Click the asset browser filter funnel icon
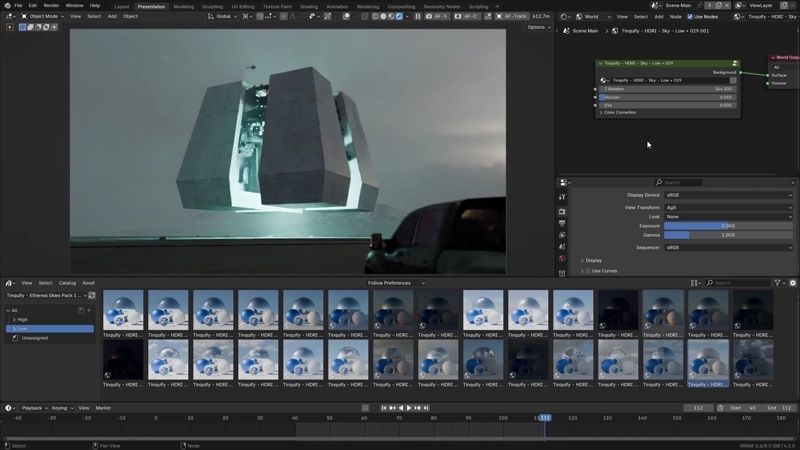This screenshot has height=450, width=800. coord(778,283)
